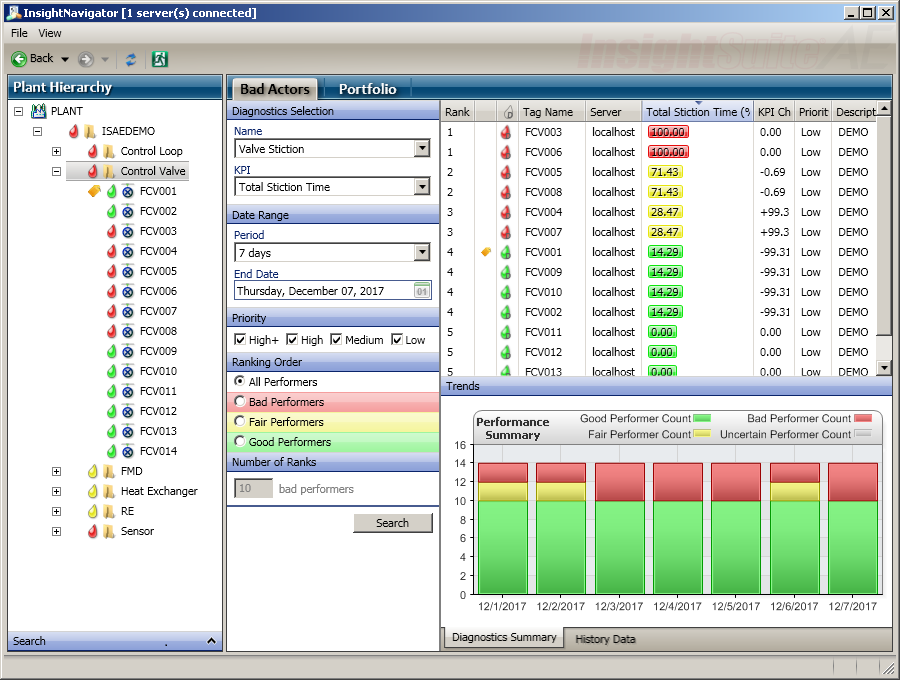
Task: Click the yellow tag icon beside FCV001 in tree
Action: click(94, 191)
